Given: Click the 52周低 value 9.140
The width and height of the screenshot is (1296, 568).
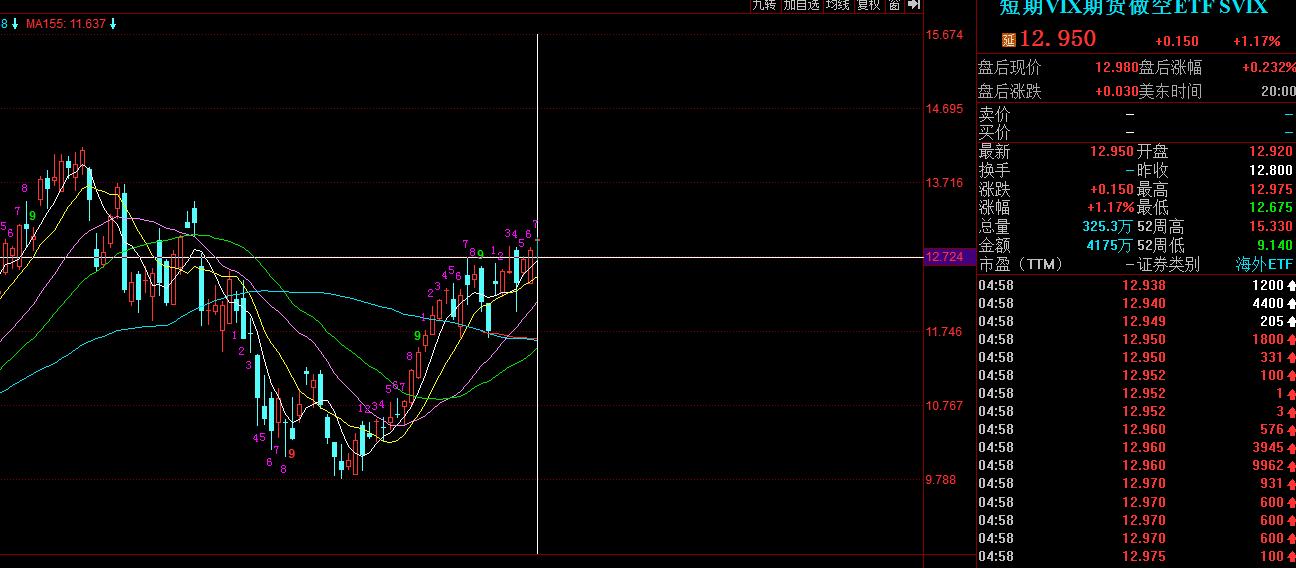Looking at the screenshot, I should coord(1276,246).
